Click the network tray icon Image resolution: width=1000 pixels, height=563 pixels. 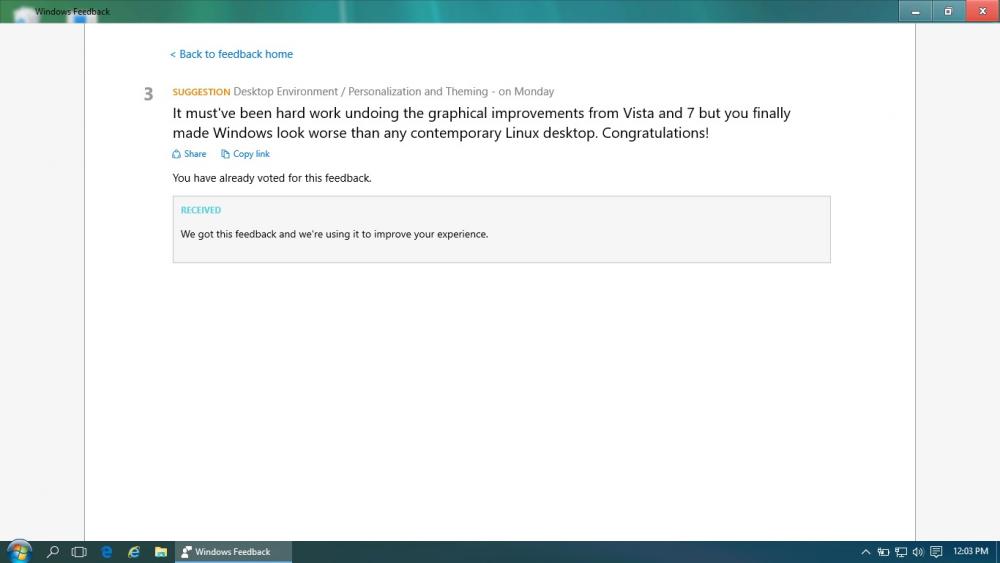click(901, 552)
